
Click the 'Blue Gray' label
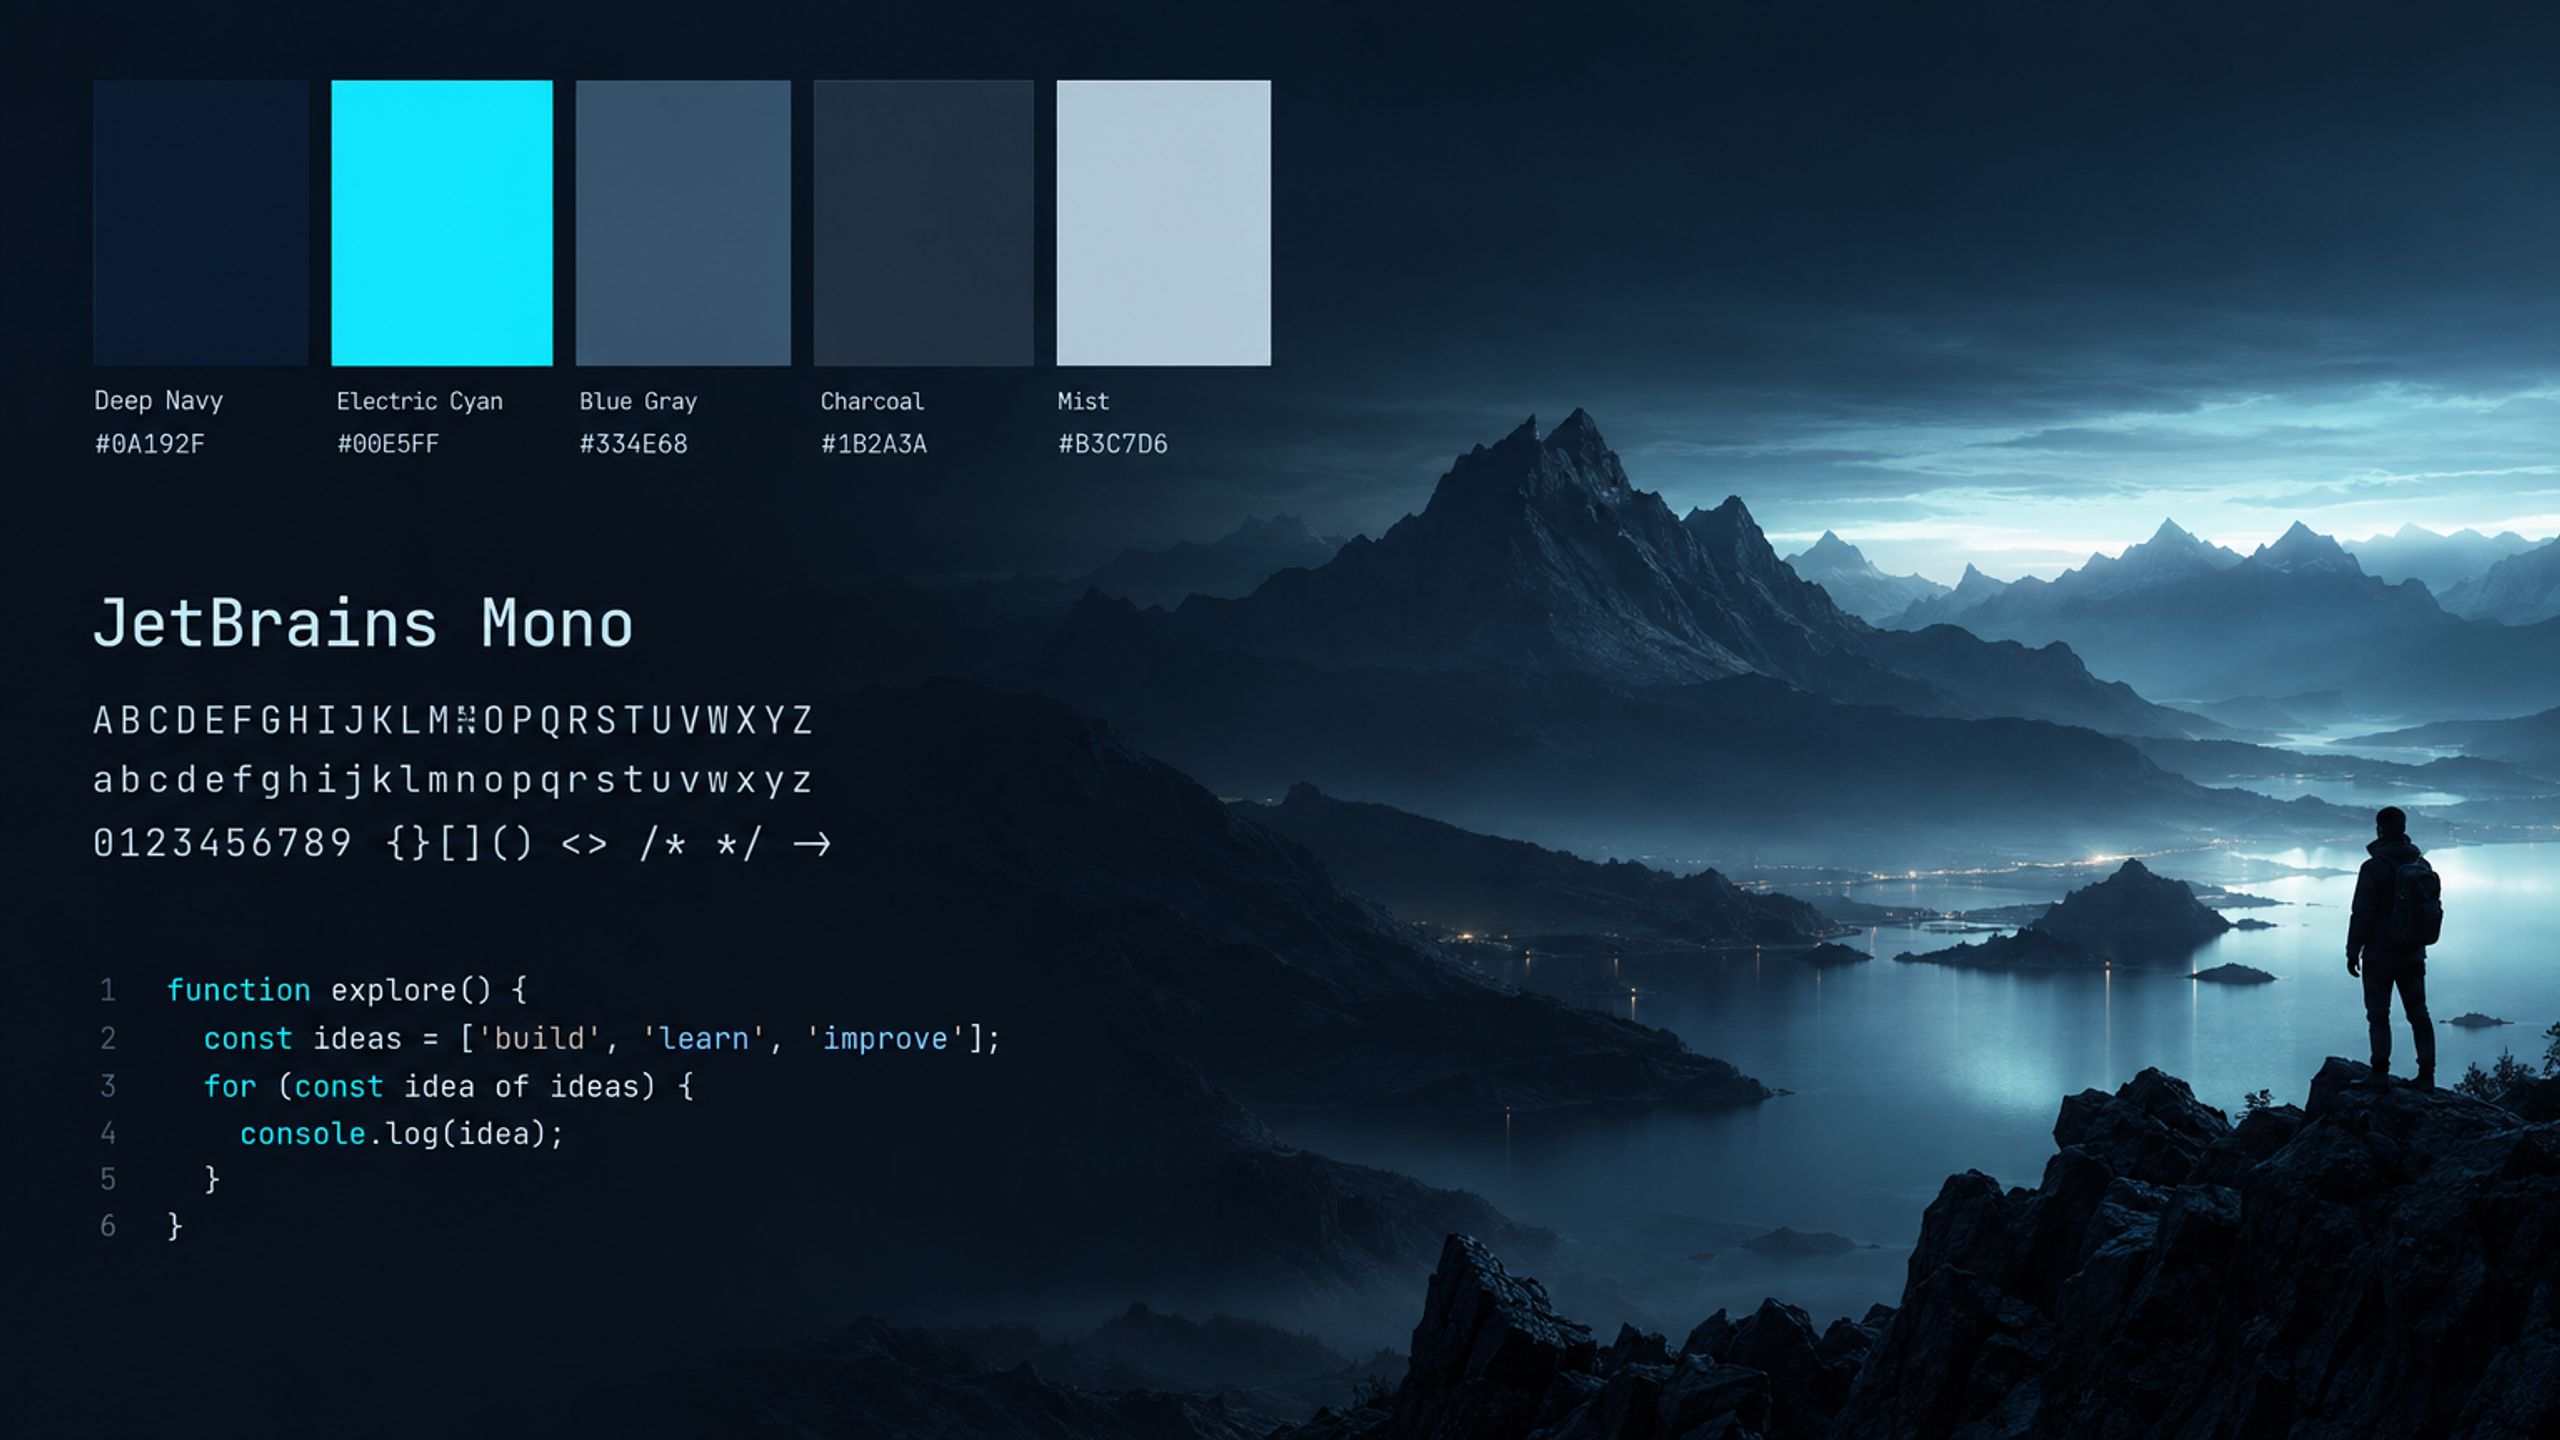tap(638, 402)
